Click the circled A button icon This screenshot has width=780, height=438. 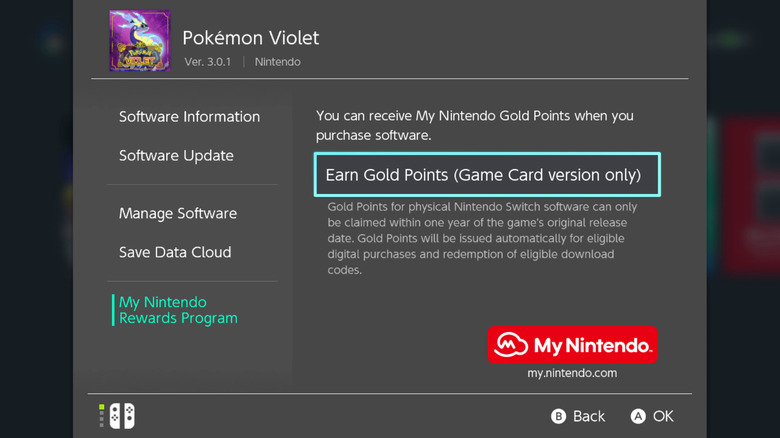[638, 416]
